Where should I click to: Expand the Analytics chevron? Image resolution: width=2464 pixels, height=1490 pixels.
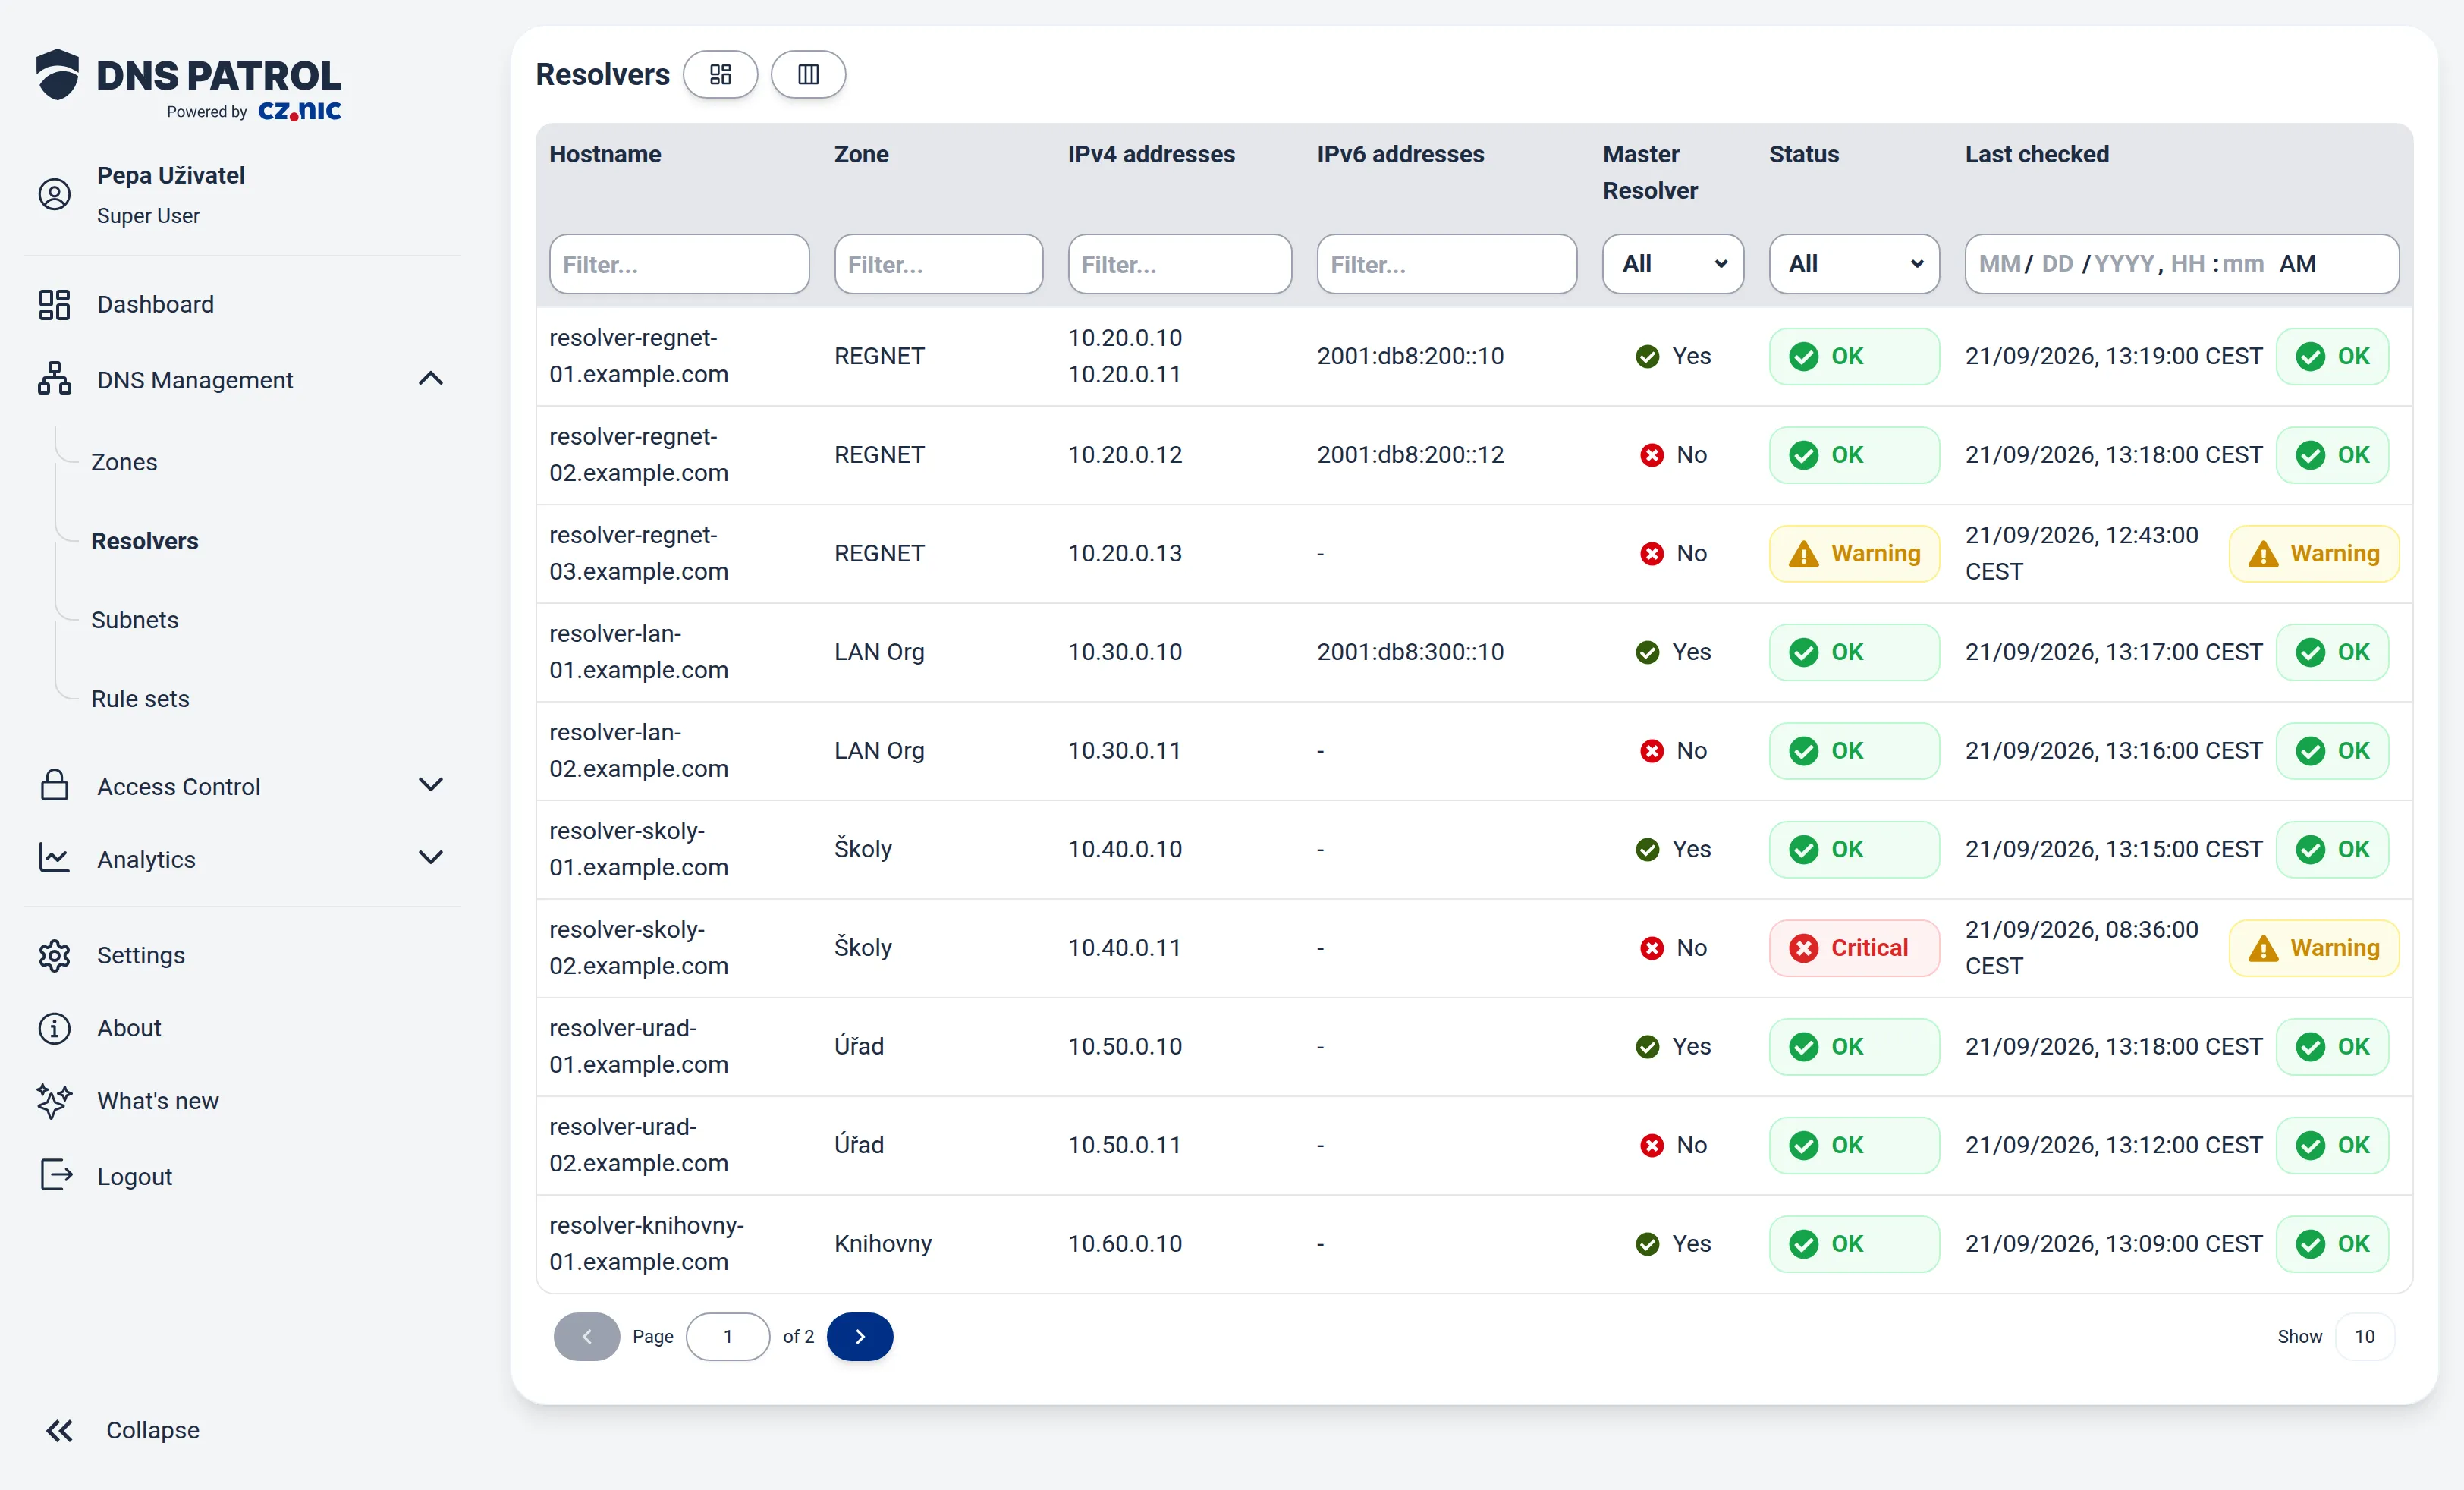431,858
